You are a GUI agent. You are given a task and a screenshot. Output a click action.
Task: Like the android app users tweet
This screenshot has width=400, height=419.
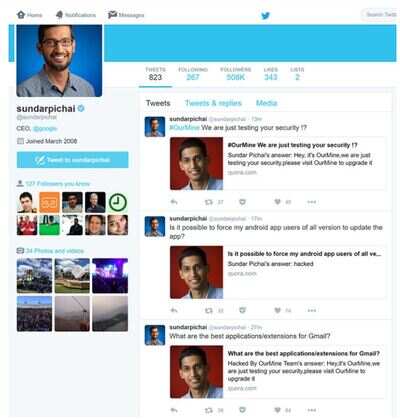[277, 310]
